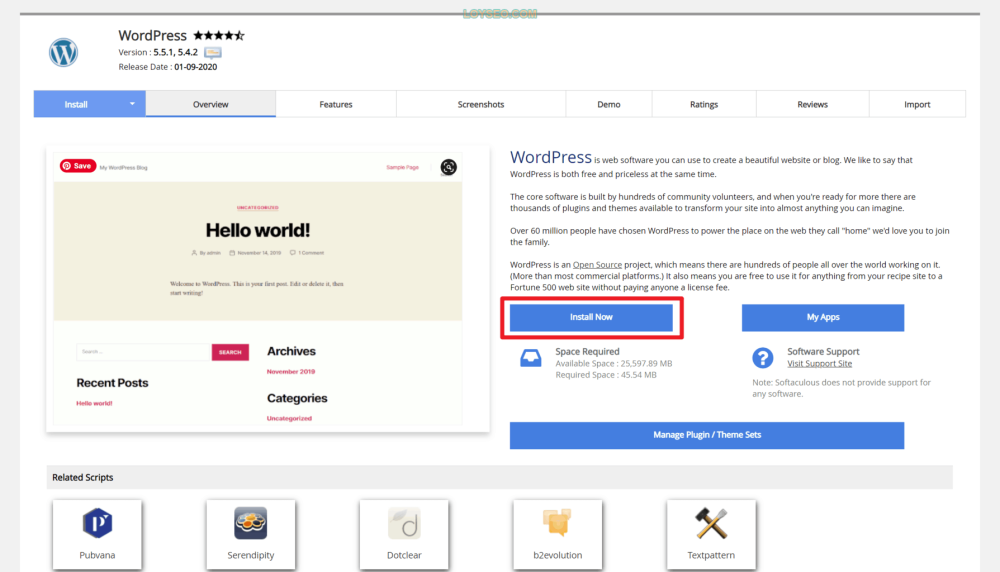Go to the Ratings tab
Screen dimensions: 1000x572
pyautogui.click(x=704, y=105)
